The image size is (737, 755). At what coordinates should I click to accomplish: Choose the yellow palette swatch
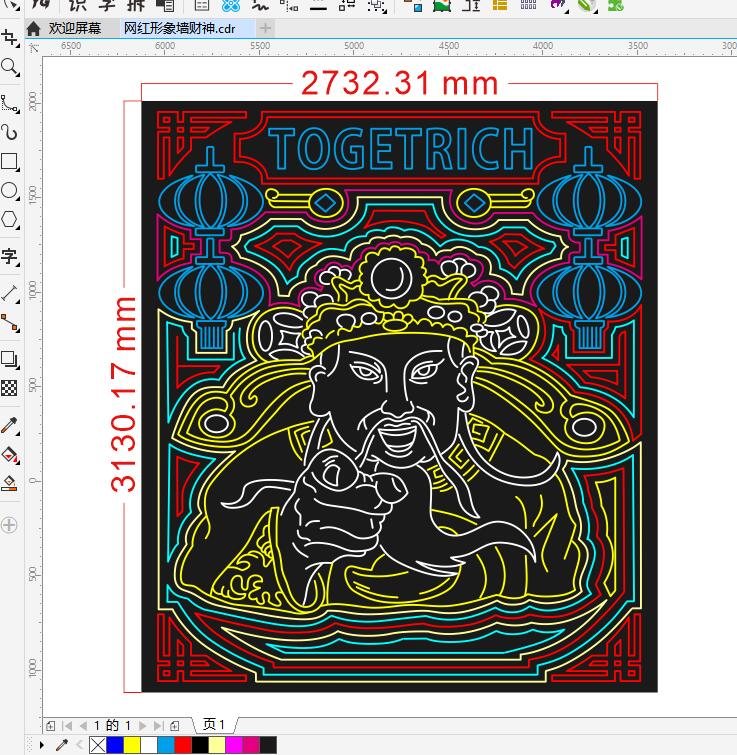(x=132, y=745)
